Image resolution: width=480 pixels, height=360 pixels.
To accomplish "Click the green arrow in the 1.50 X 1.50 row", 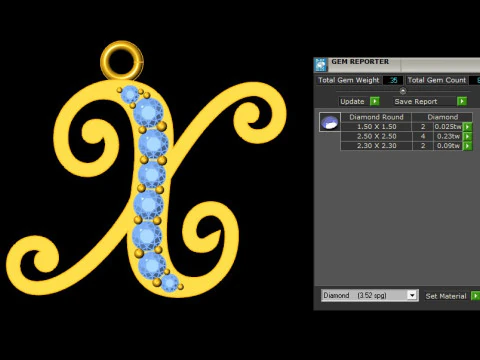I will (468, 127).
